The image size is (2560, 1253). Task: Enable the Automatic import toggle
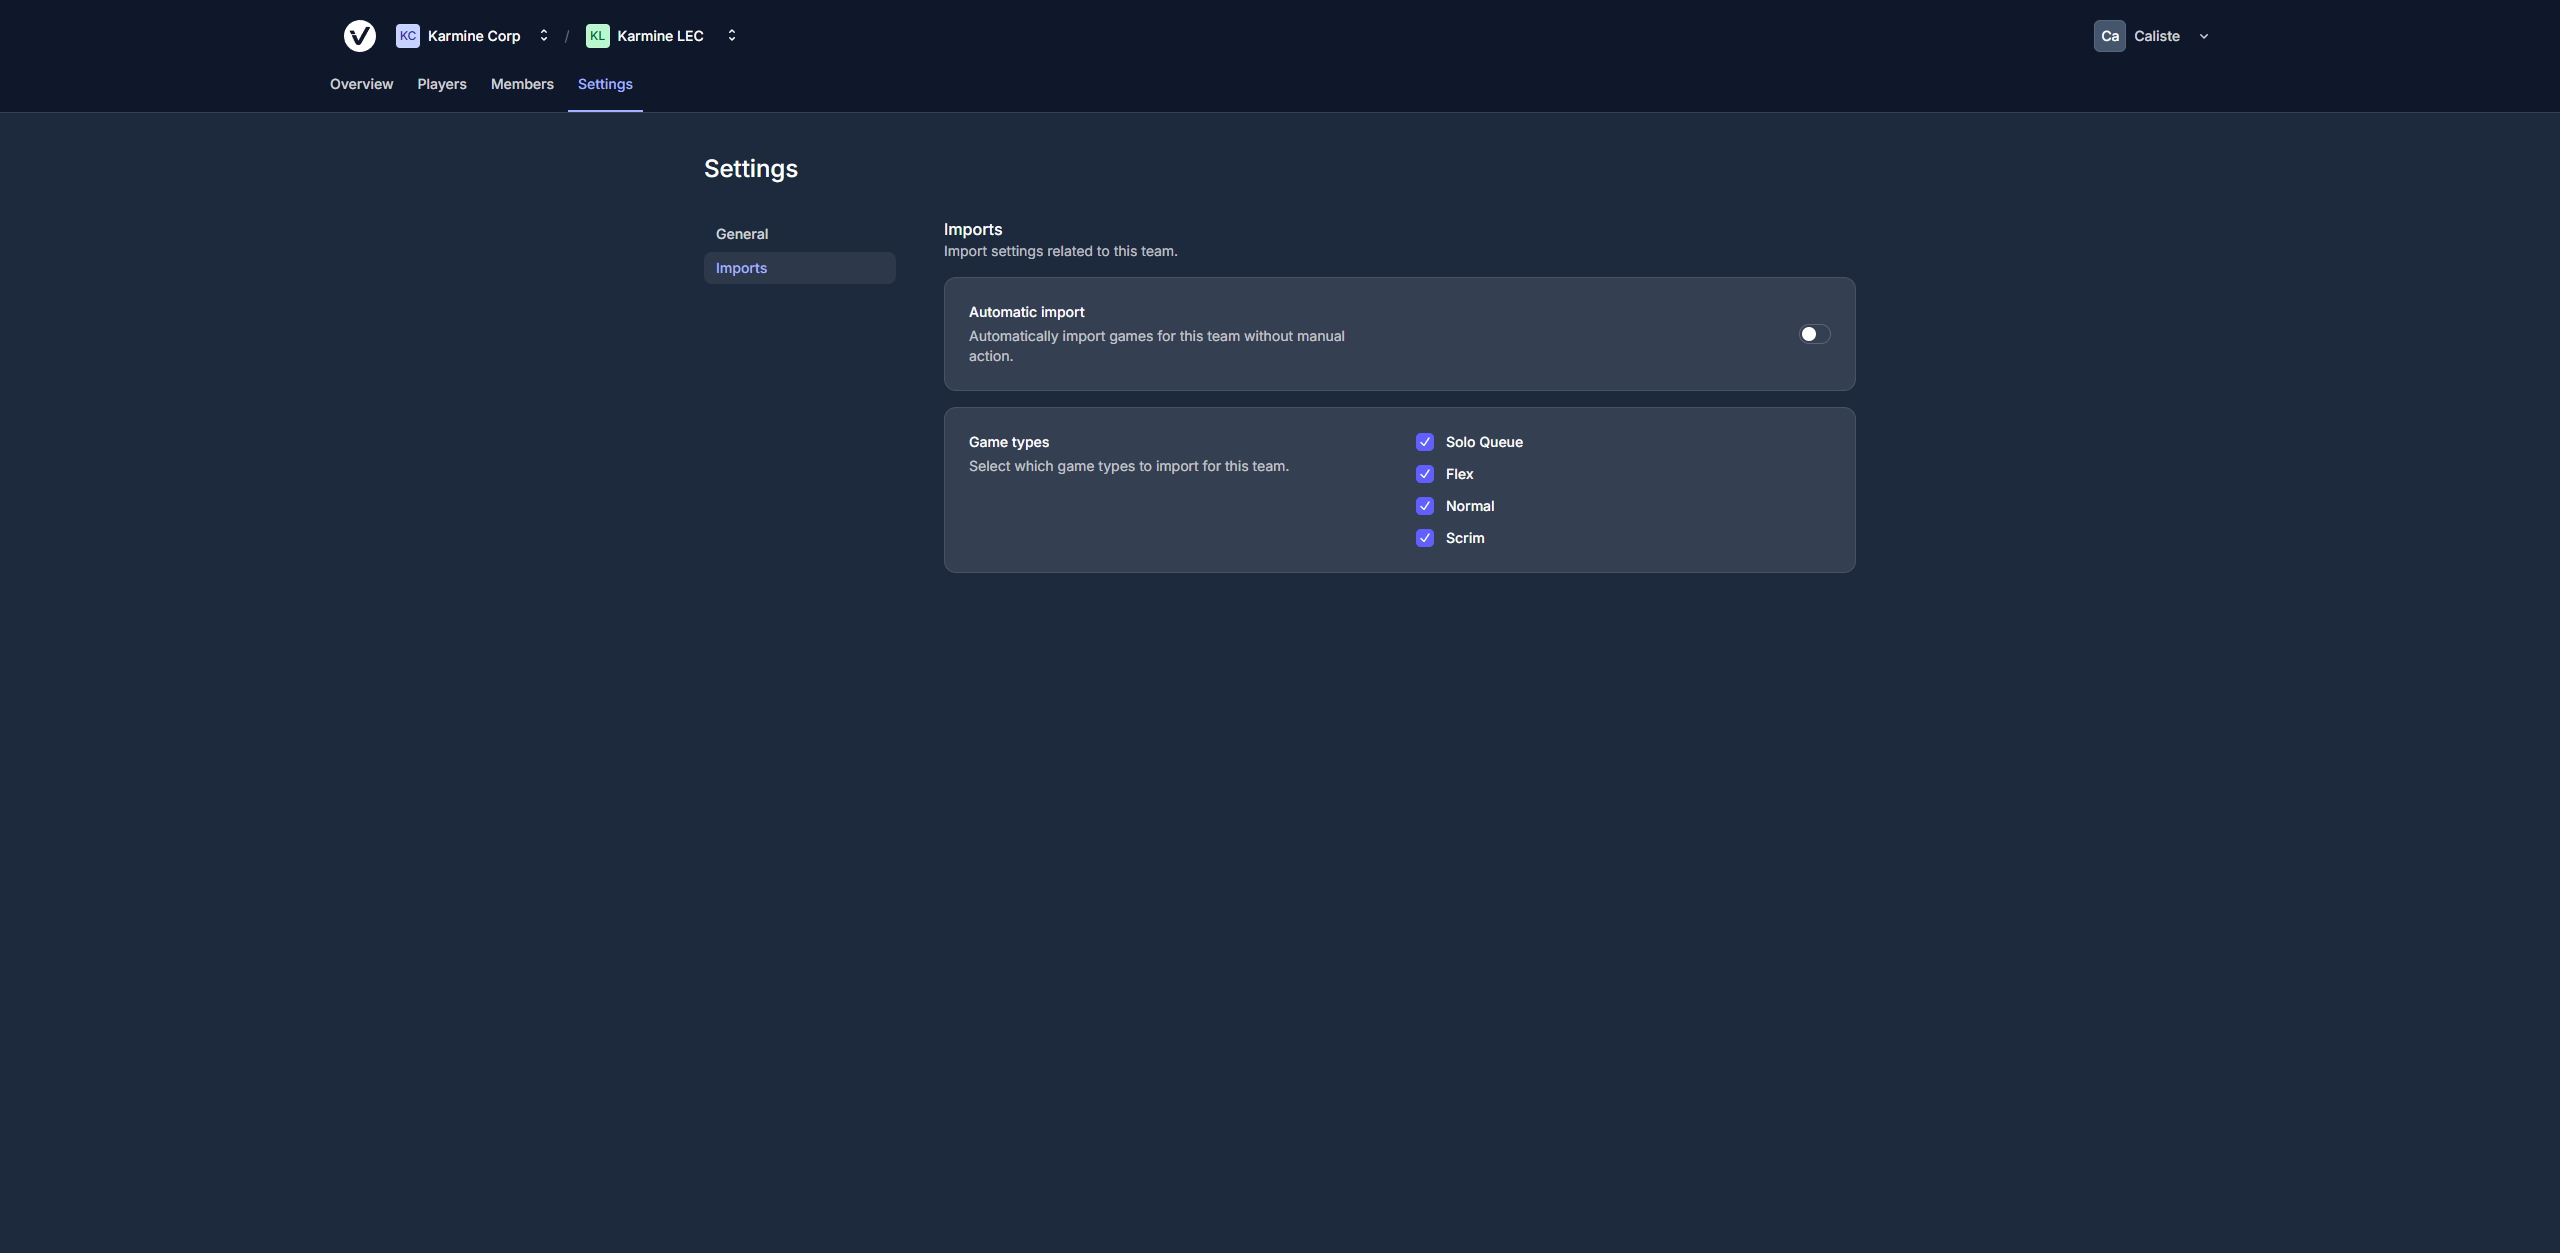(x=1813, y=333)
